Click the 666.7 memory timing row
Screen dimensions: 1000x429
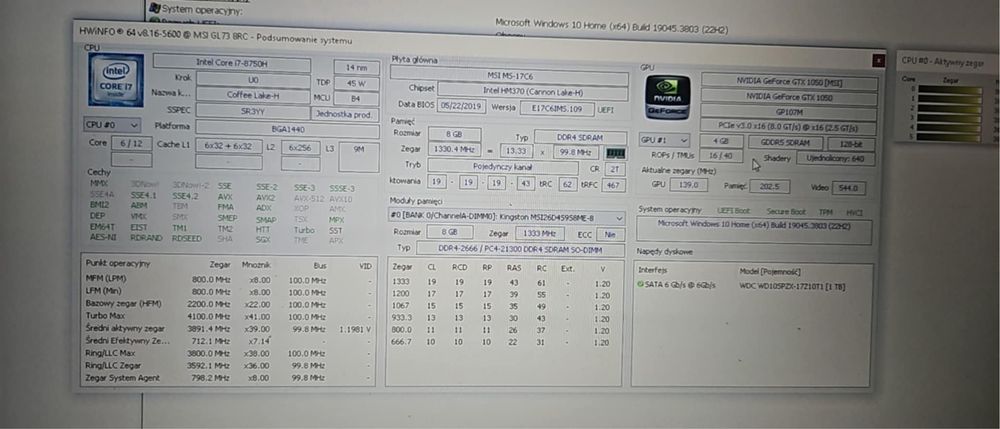[504, 343]
